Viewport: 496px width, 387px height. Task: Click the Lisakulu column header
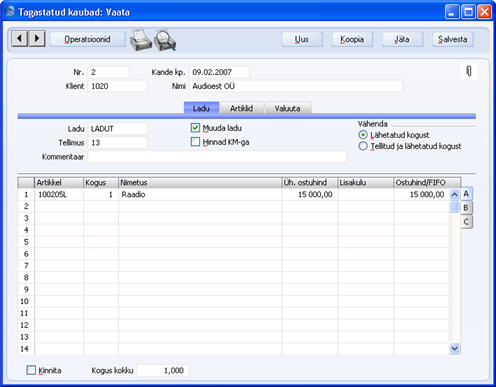click(x=366, y=183)
